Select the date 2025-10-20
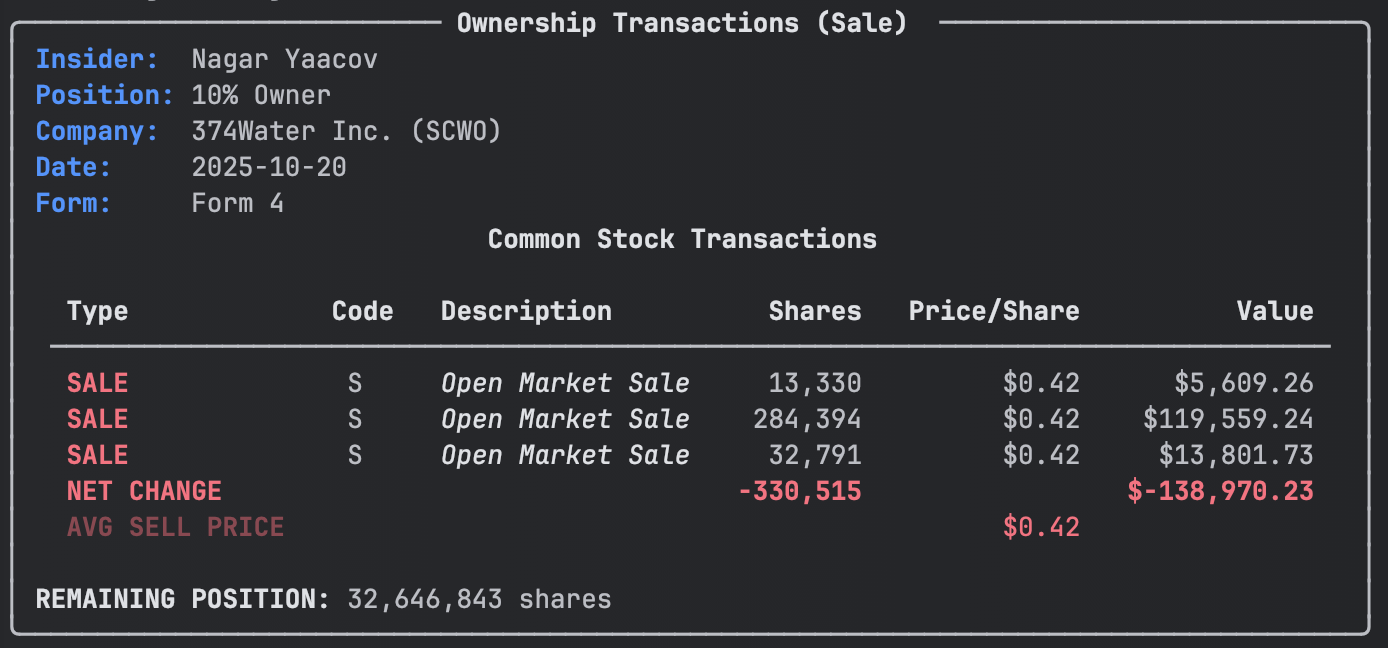Image resolution: width=1388 pixels, height=648 pixels. pyautogui.click(x=269, y=167)
